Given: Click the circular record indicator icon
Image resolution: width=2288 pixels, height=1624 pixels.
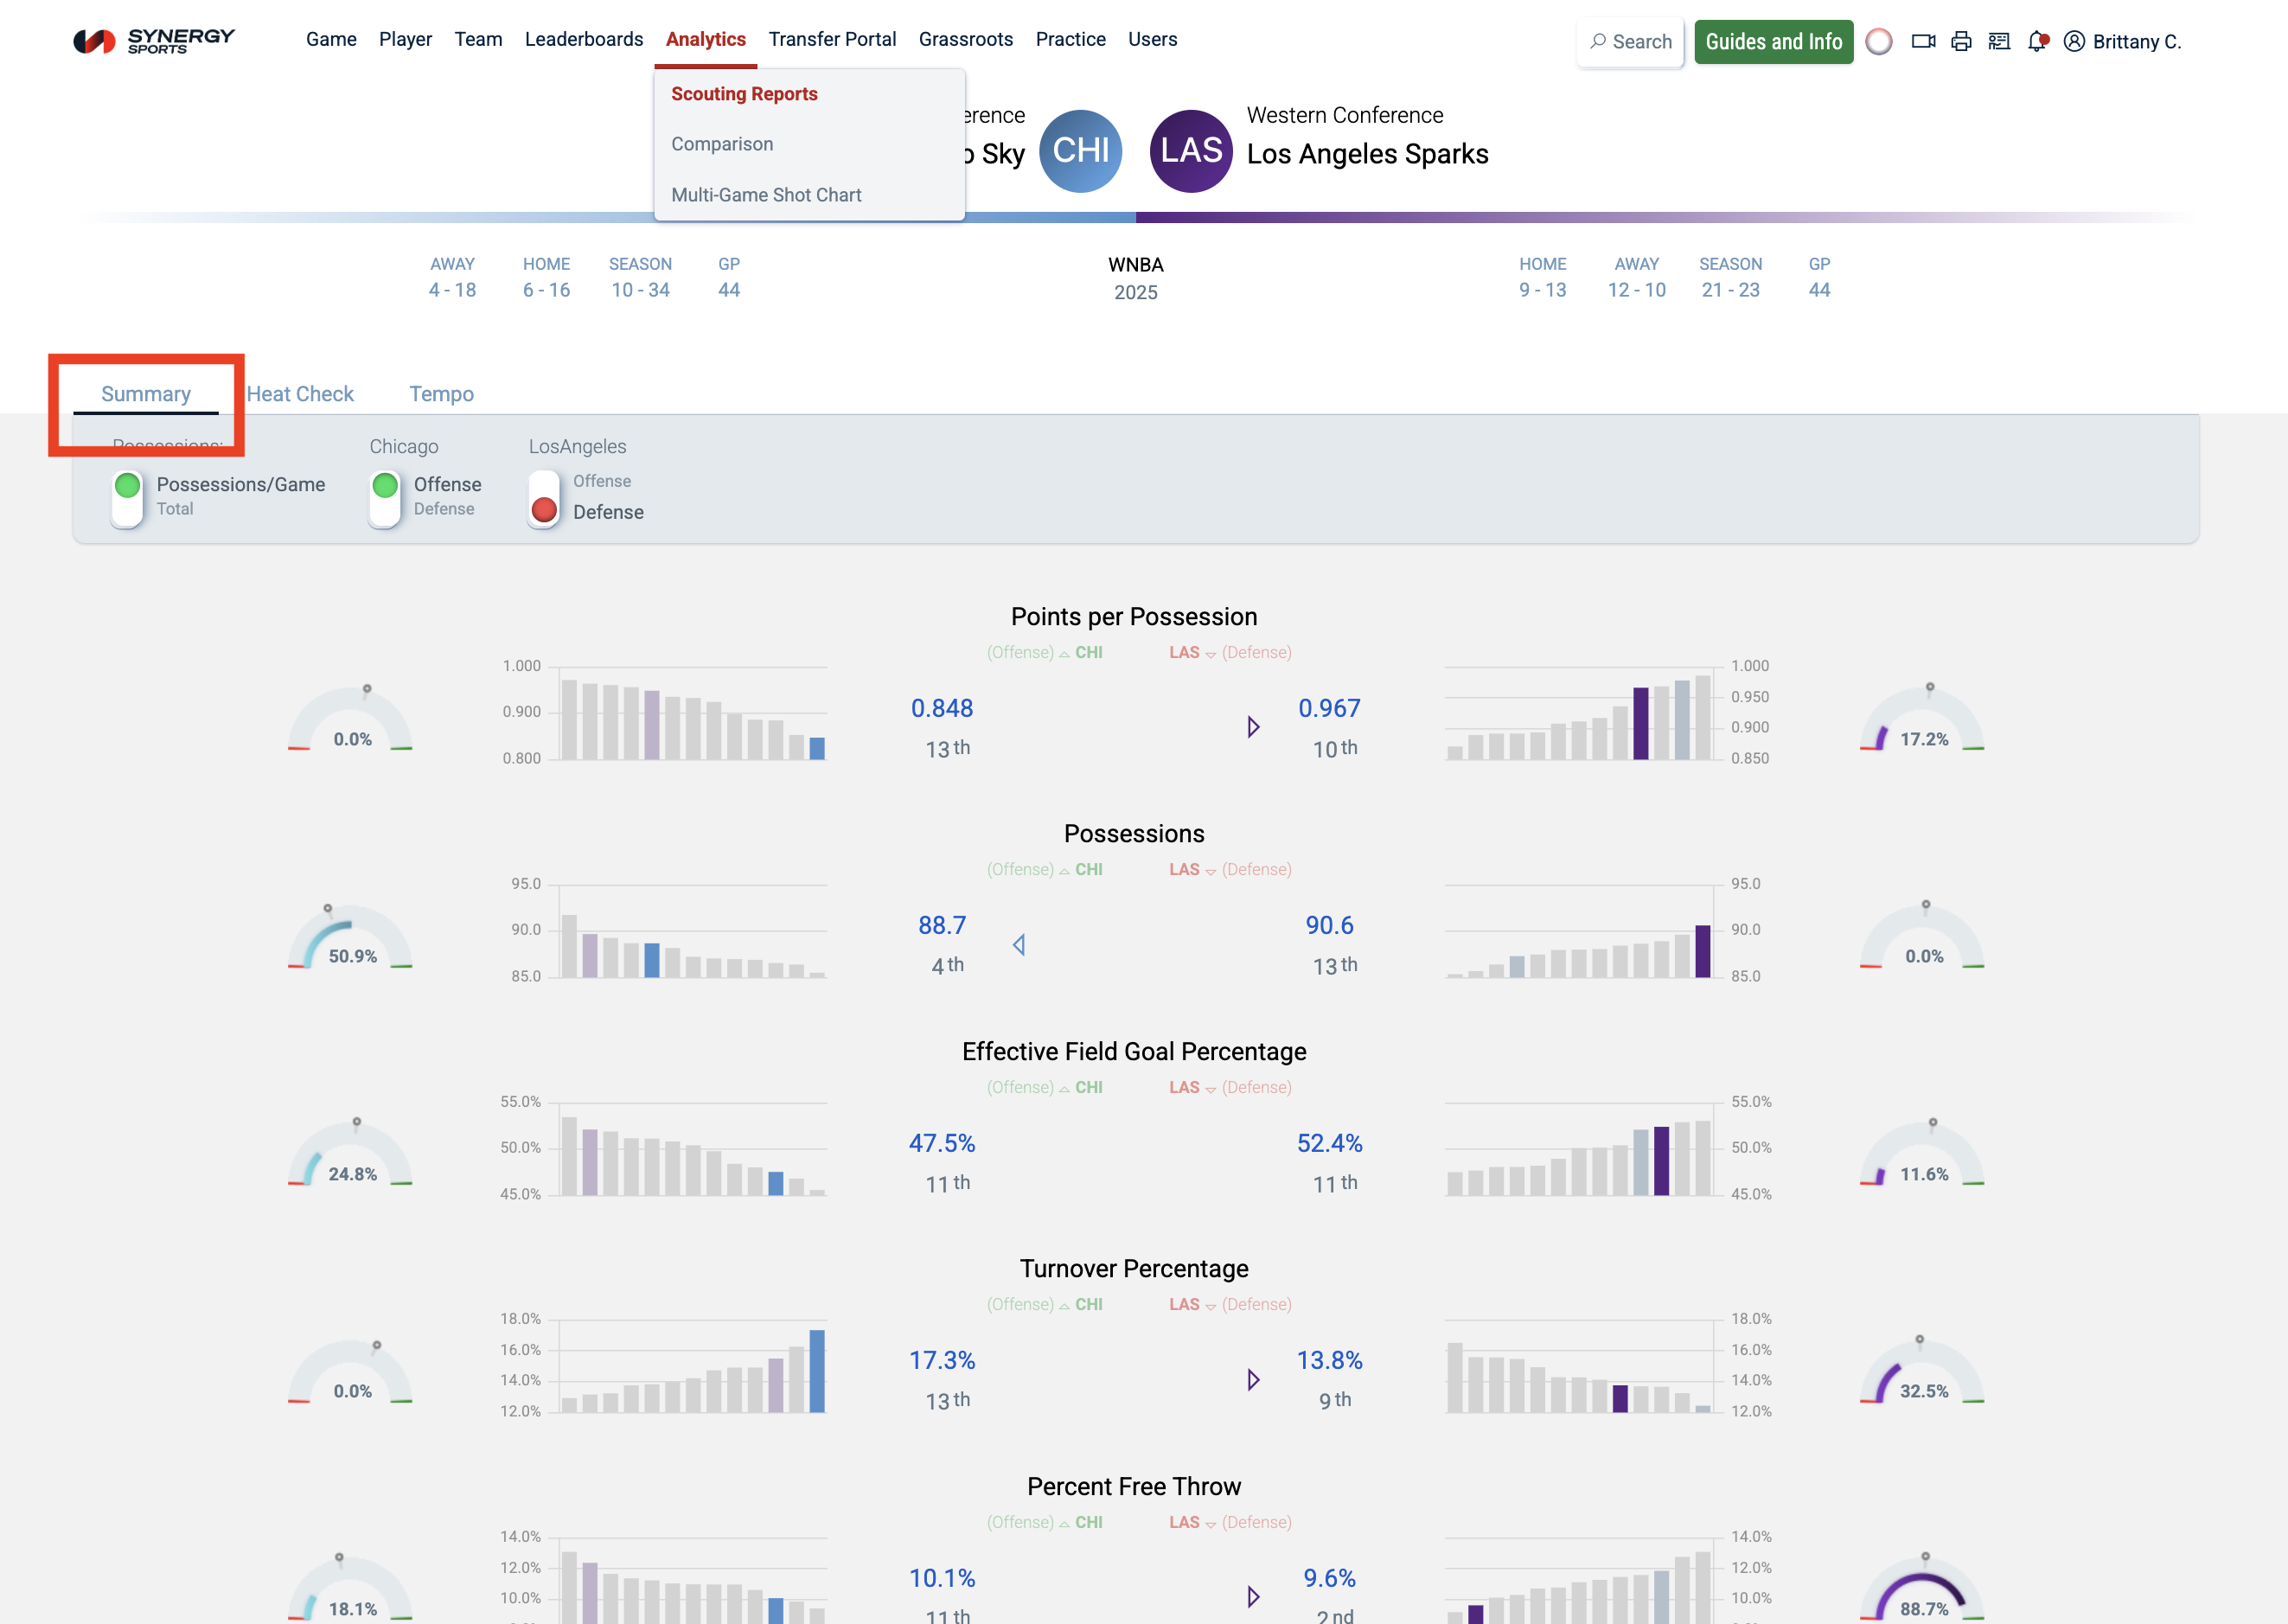Looking at the screenshot, I should click(x=1879, y=41).
